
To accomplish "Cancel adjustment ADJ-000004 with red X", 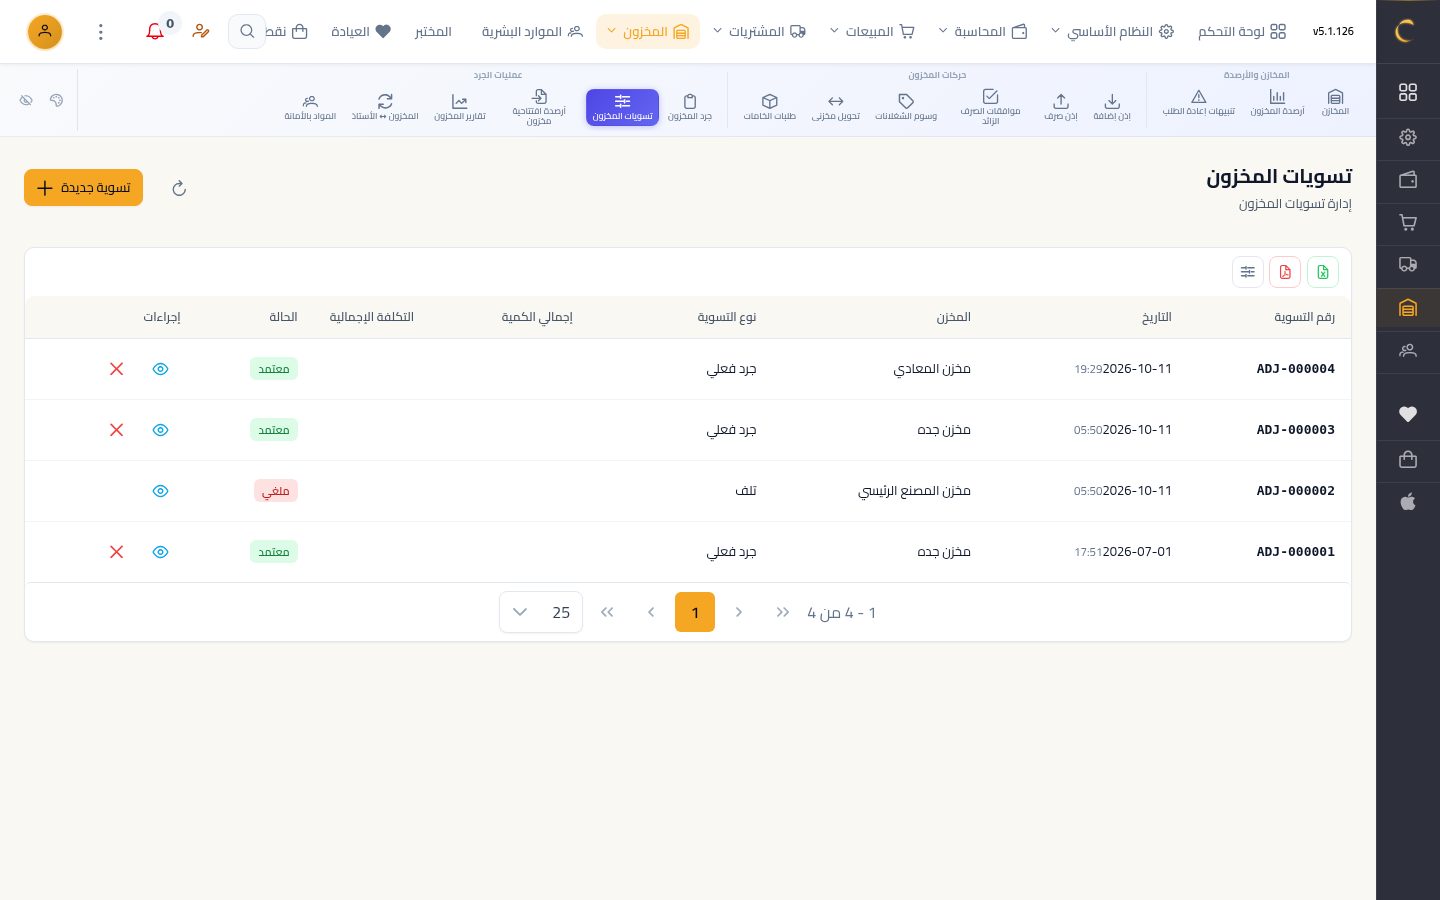I will [117, 369].
